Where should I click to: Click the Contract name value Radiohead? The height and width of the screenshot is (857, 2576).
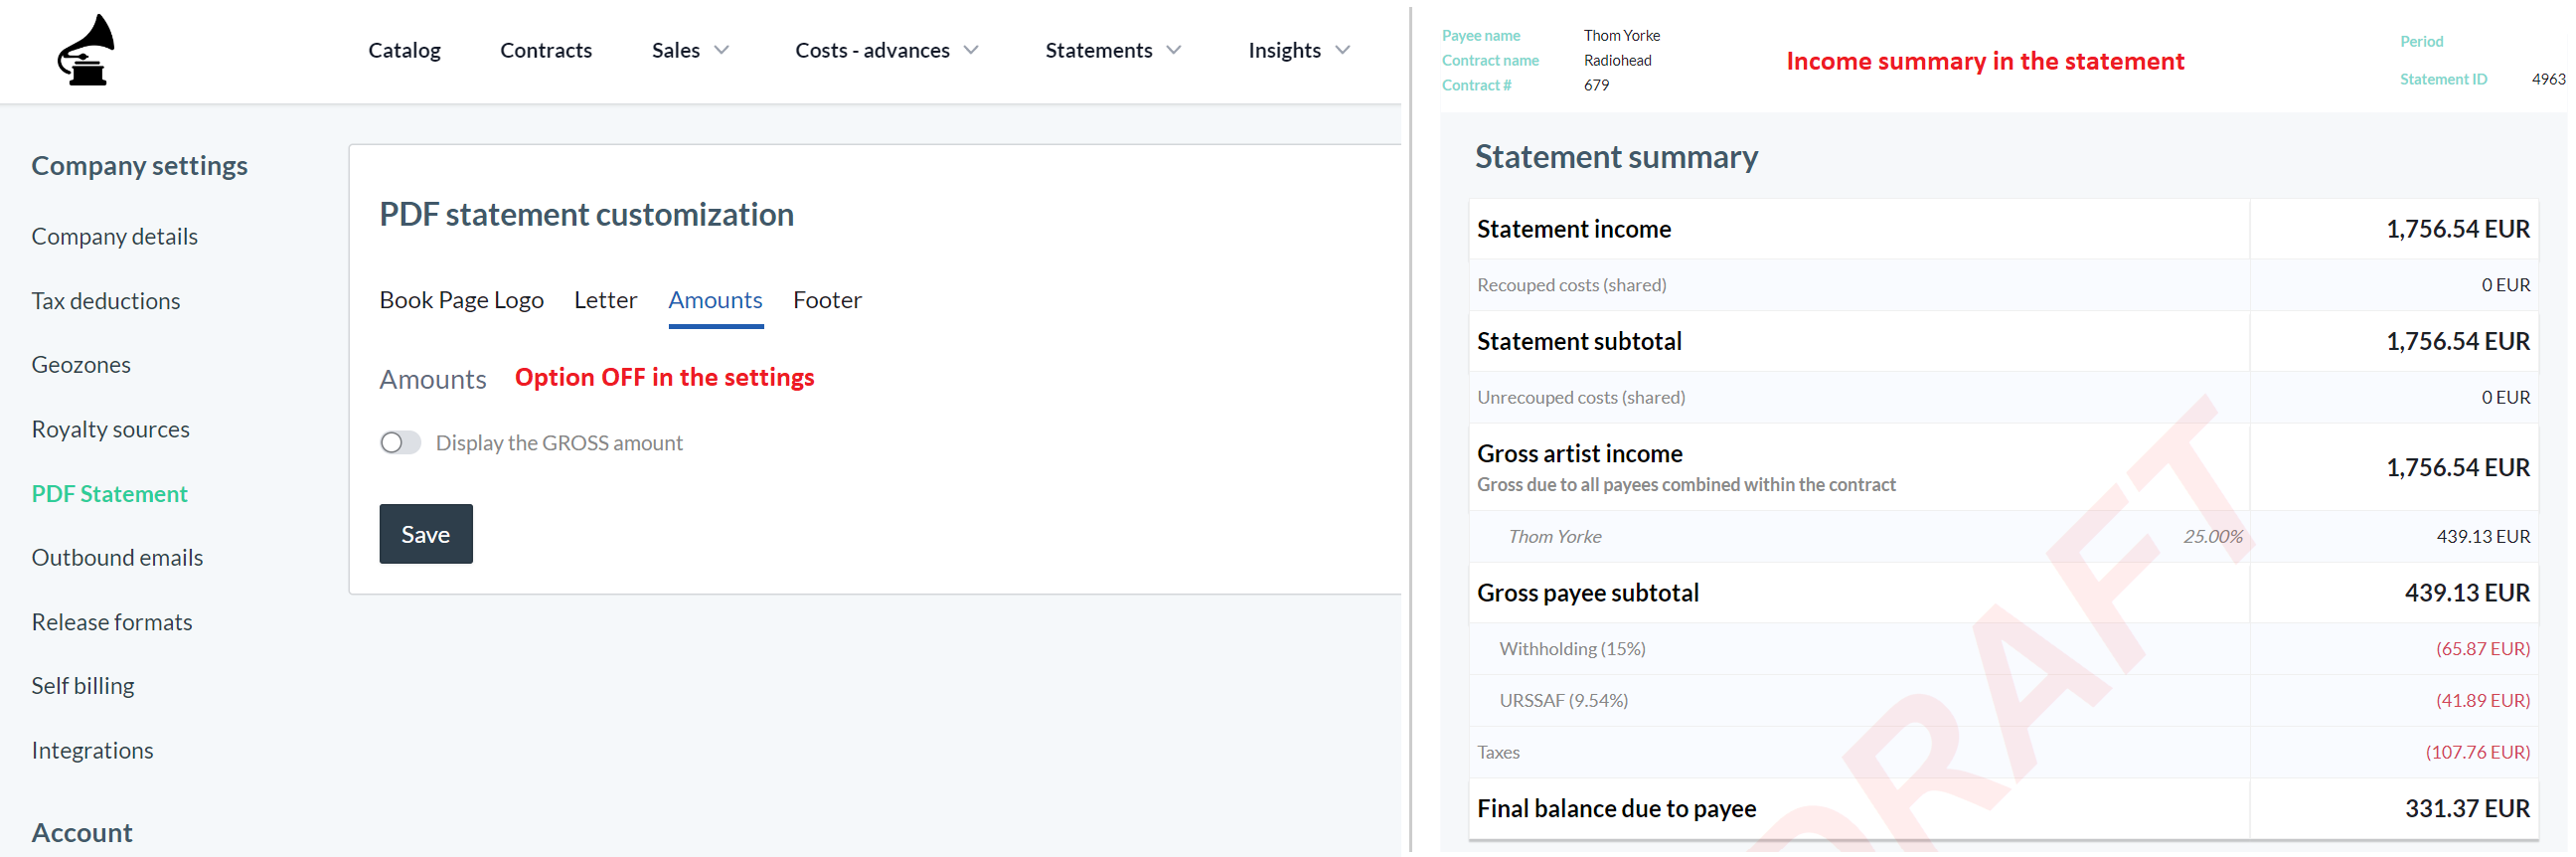tap(1617, 61)
